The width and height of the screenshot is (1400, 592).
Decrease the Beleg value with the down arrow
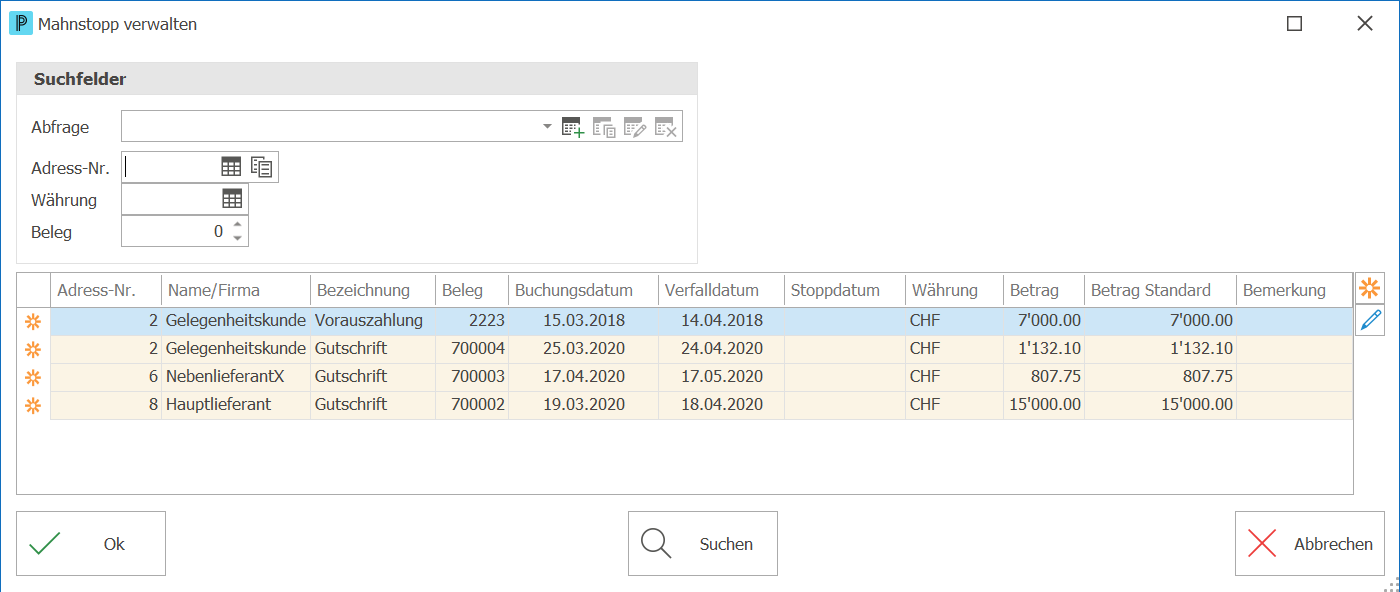[x=237, y=238]
